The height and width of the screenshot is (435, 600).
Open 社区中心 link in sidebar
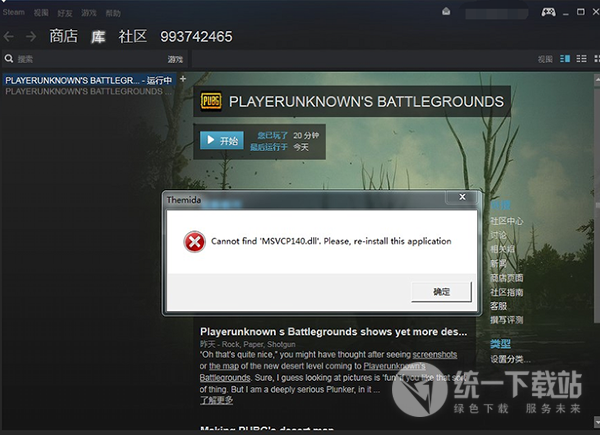click(x=506, y=220)
